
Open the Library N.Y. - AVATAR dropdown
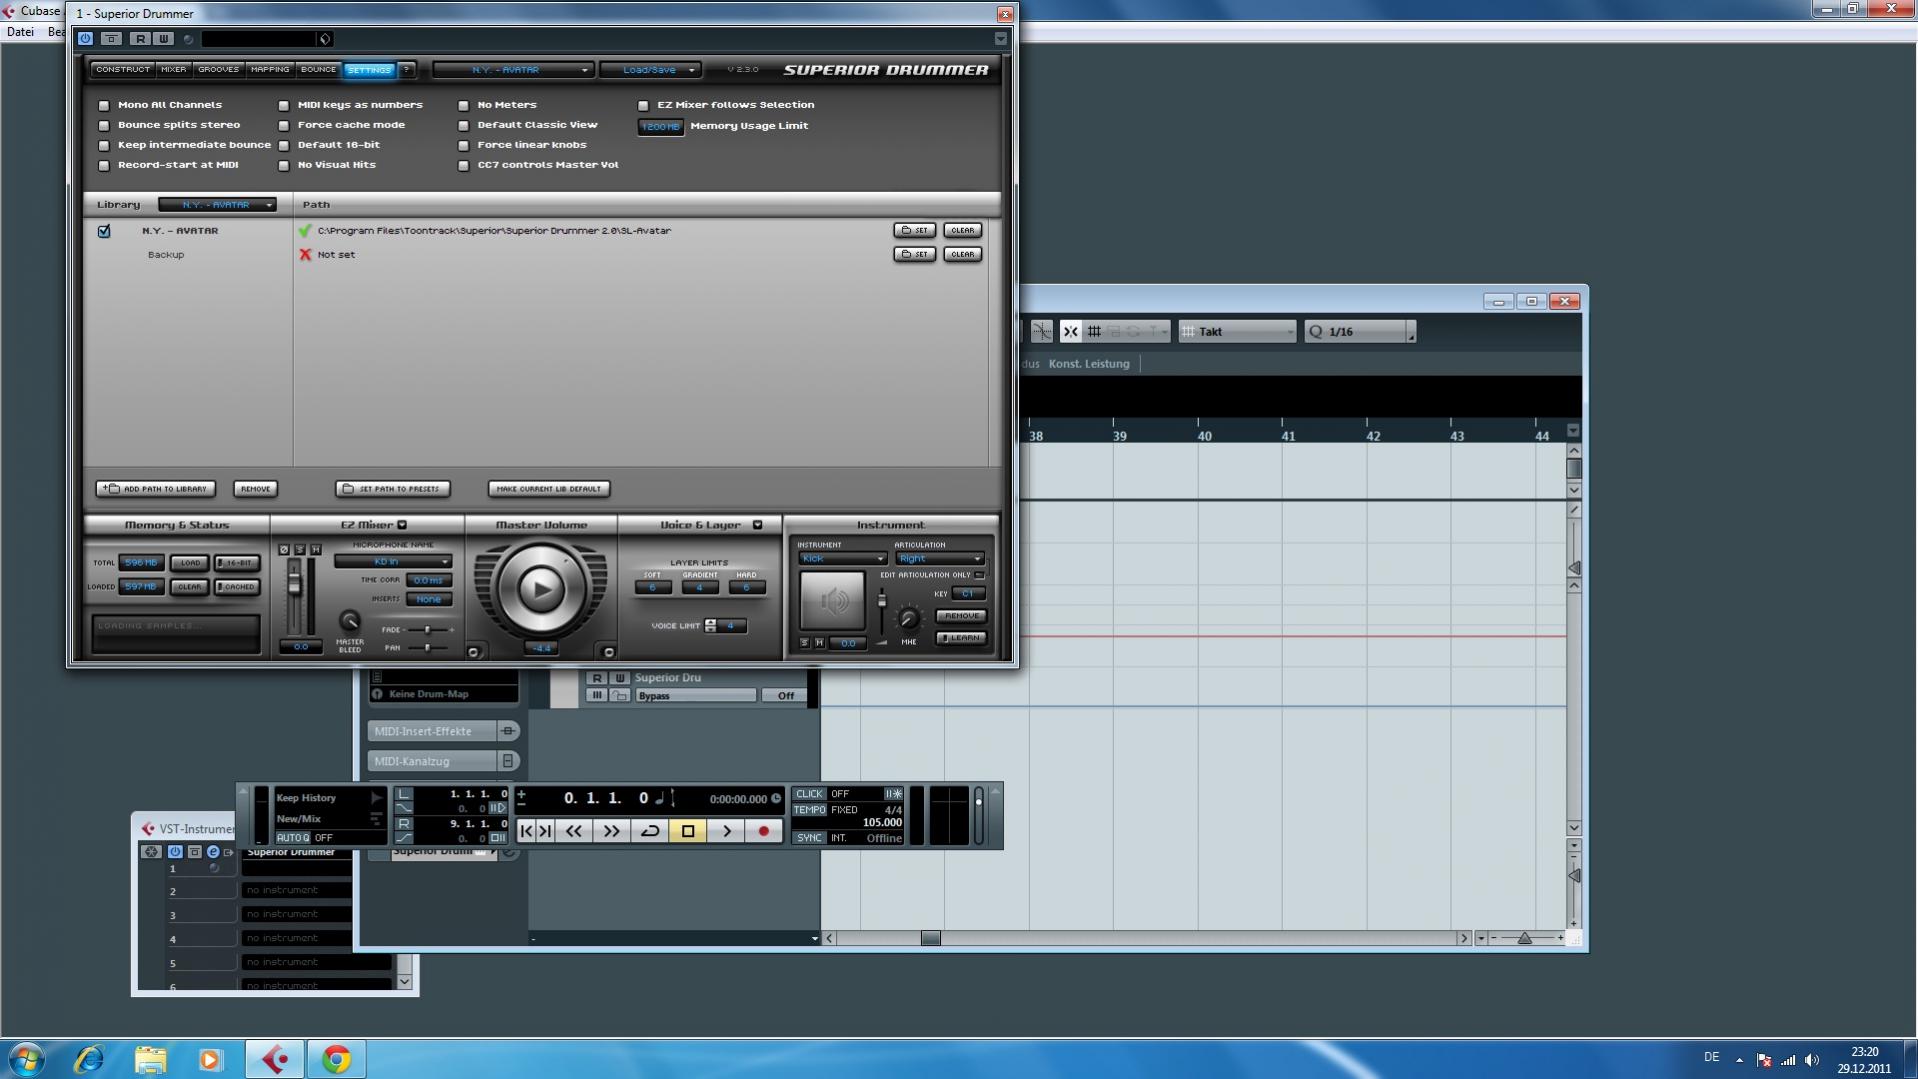217,204
